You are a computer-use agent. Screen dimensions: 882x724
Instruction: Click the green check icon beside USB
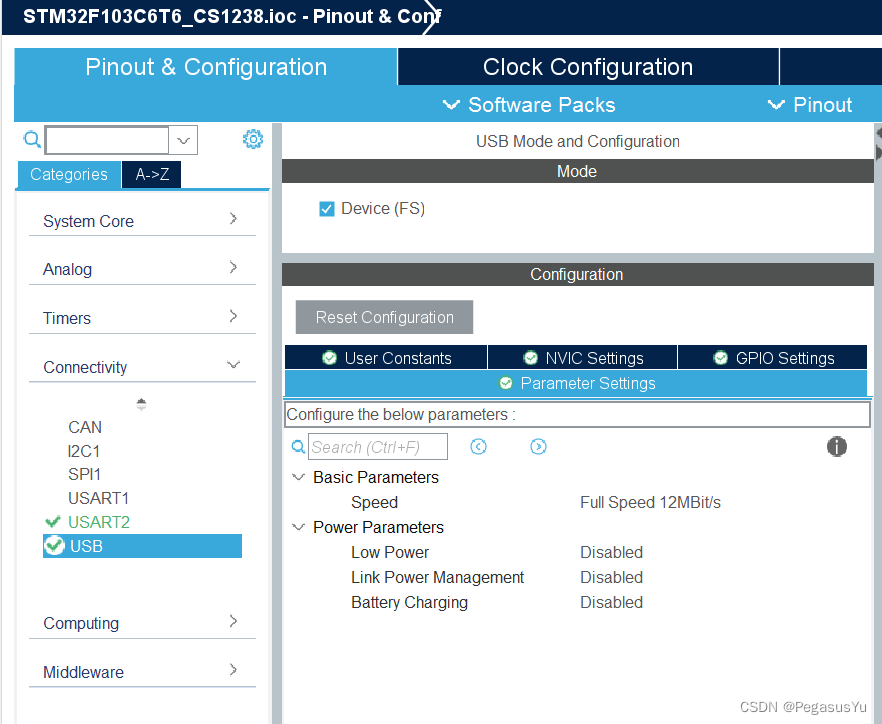(x=55, y=546)
